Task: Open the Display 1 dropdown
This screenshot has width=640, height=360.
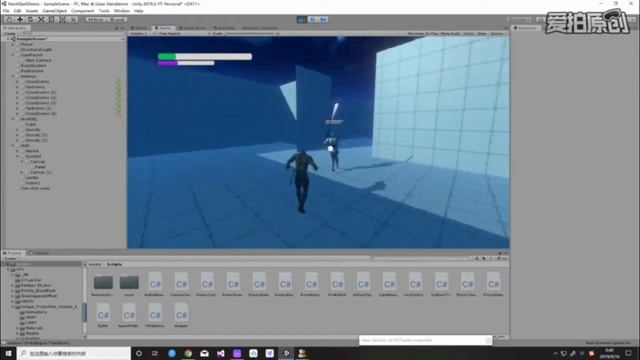Action: point(140,33)
